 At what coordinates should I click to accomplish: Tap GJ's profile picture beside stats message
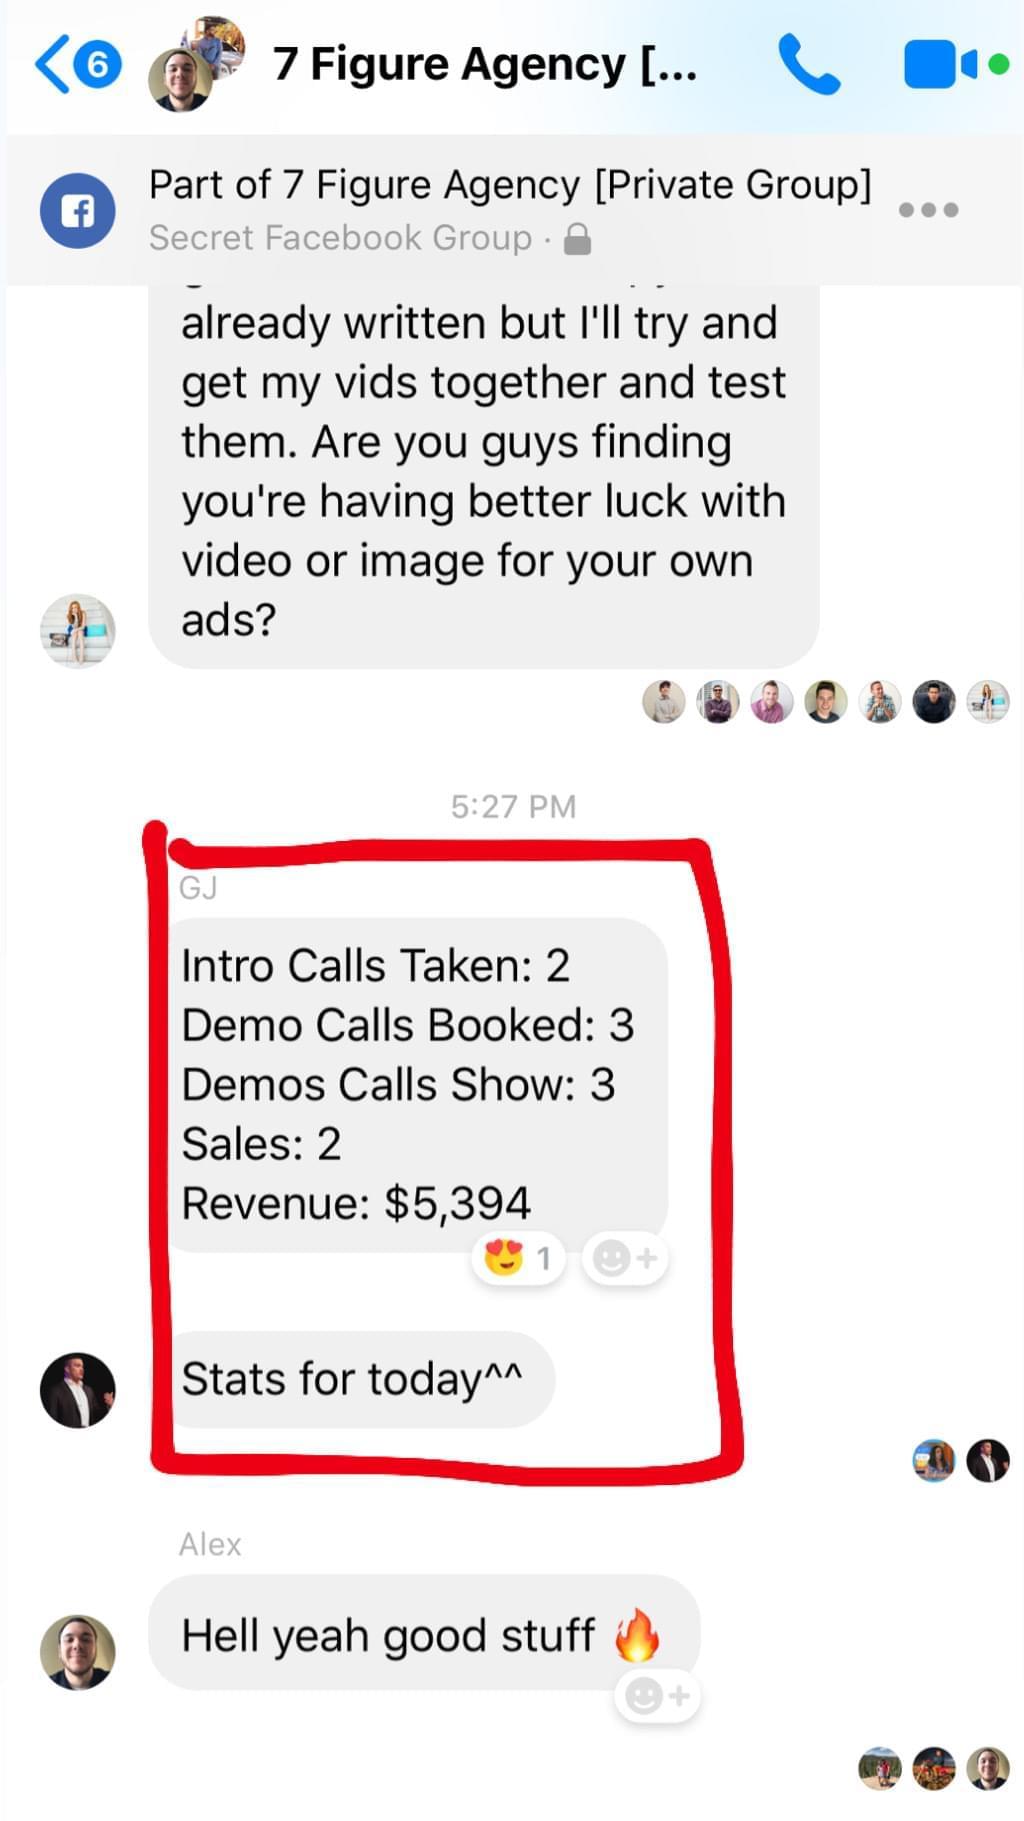[77, 1390]
